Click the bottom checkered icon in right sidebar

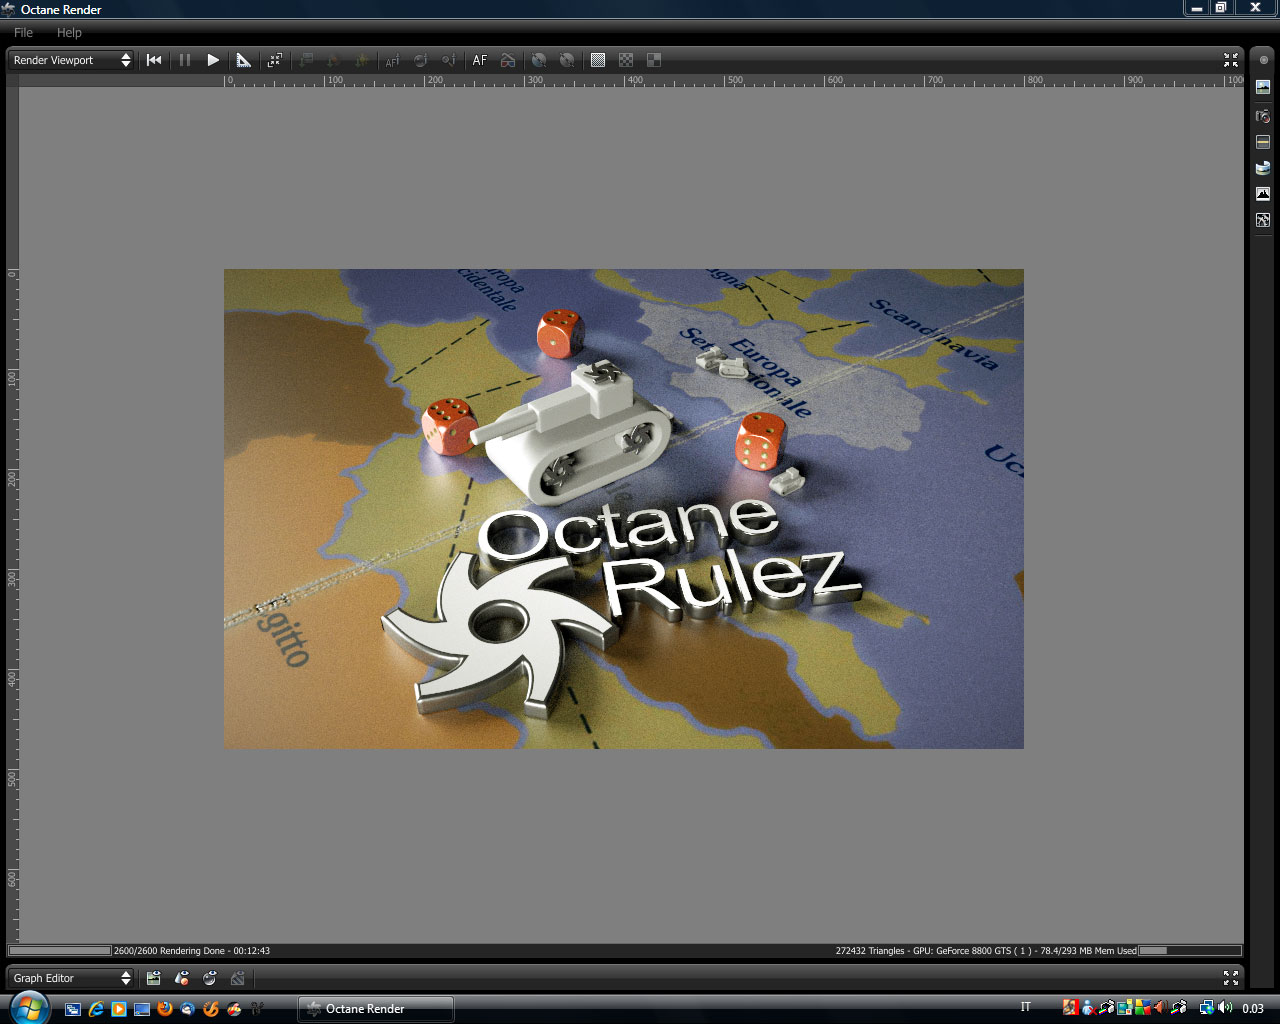pos(1263,220)
